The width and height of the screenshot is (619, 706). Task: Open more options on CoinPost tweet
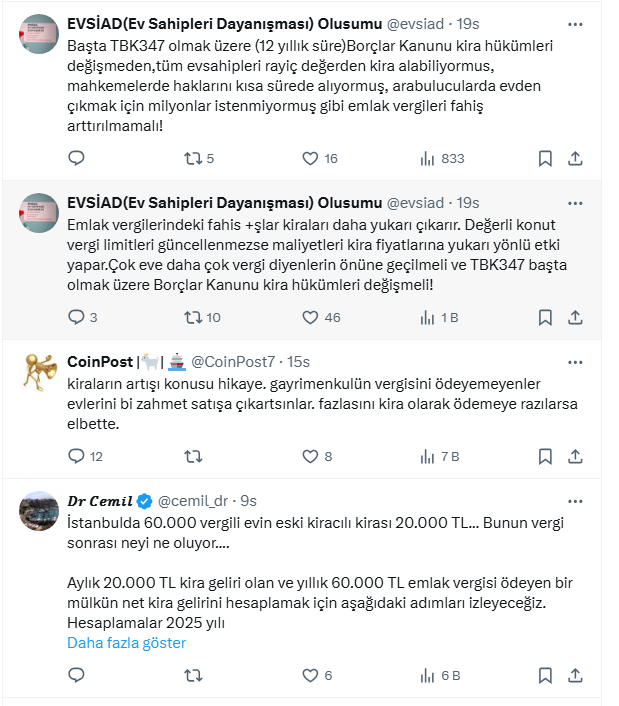point(576,361)
